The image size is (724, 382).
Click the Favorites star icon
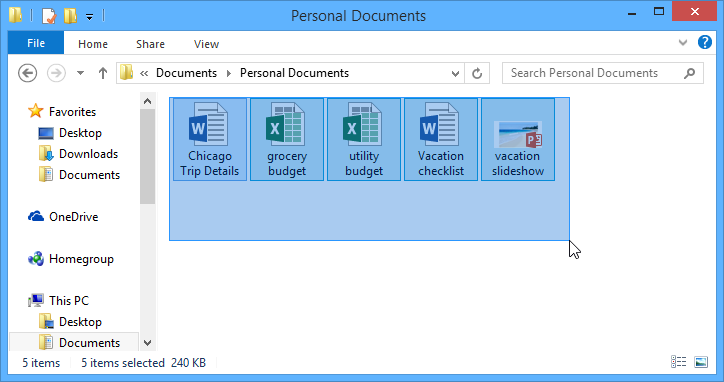36,111
